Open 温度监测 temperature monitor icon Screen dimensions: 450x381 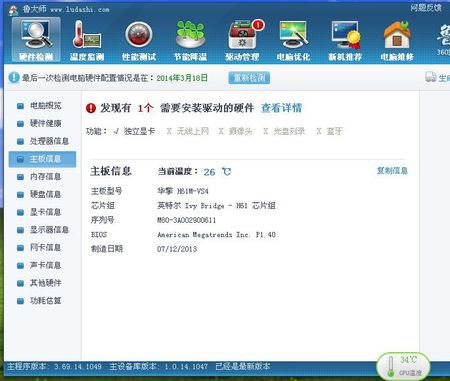coord(87,40)
